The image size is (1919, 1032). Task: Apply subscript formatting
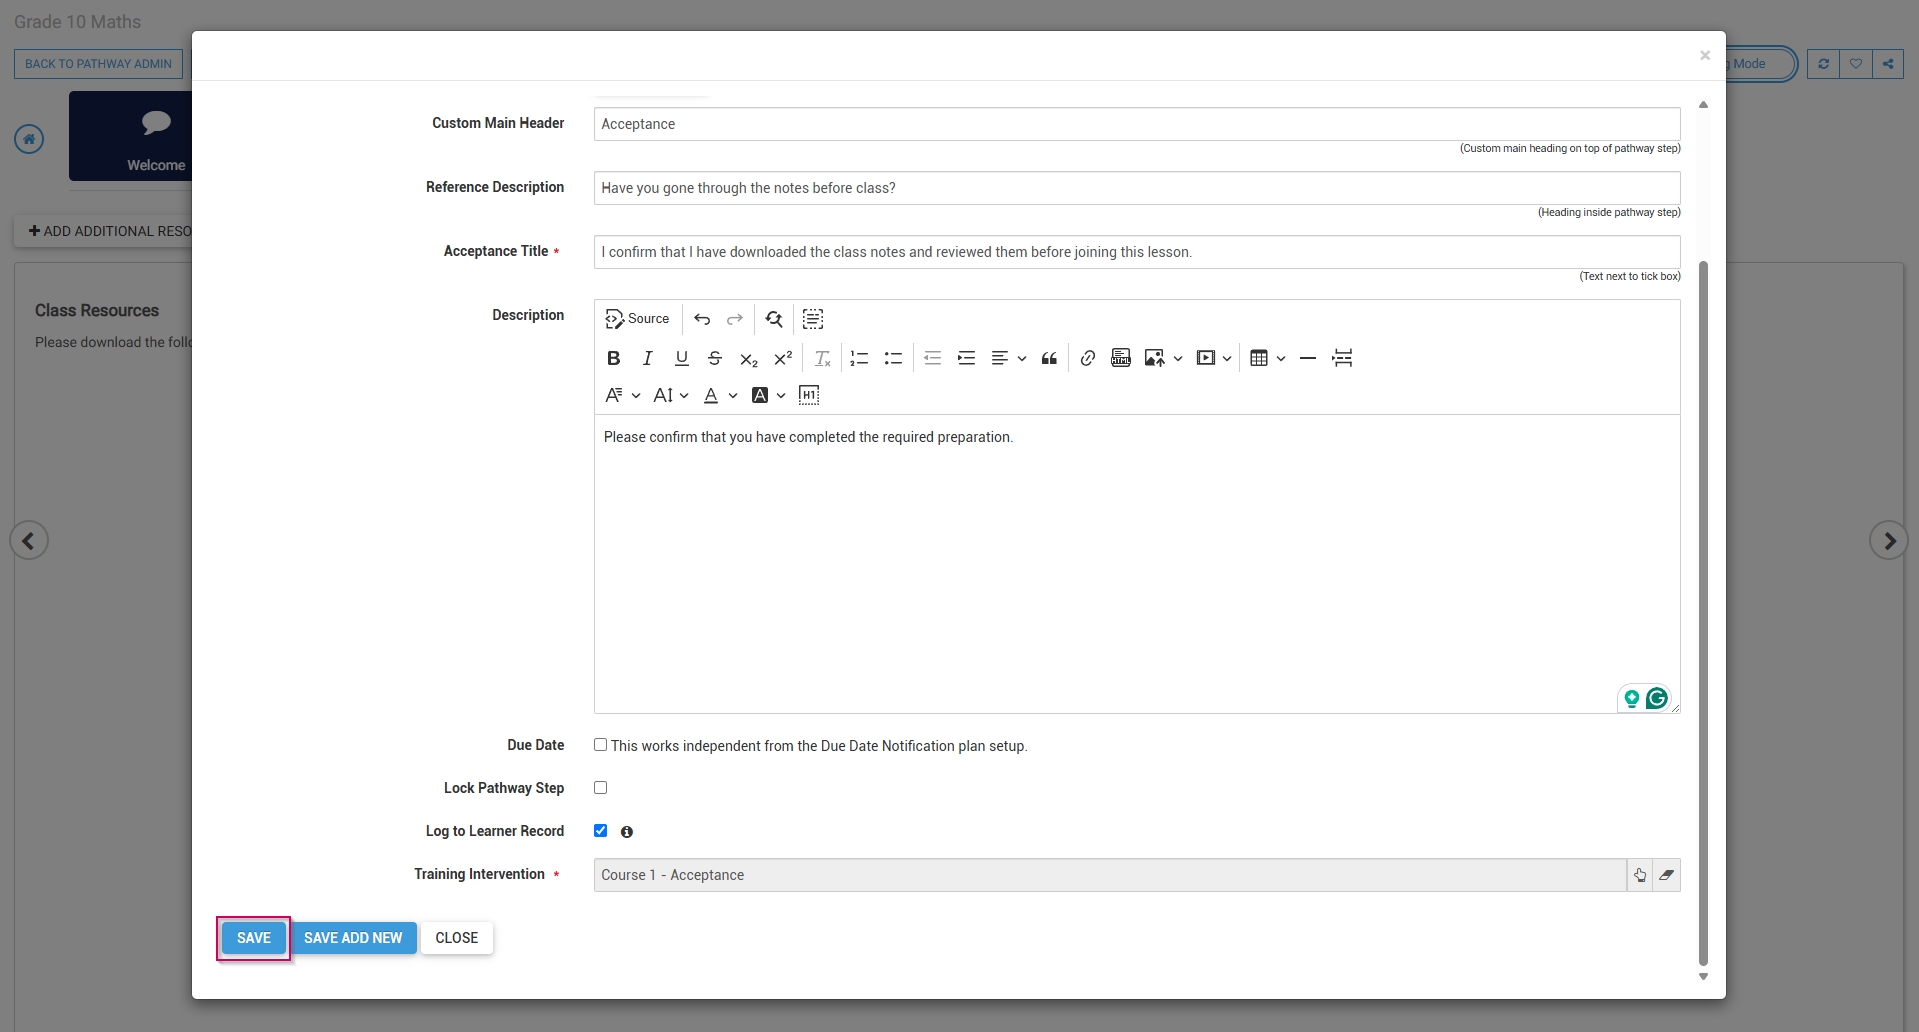[749, 358]
